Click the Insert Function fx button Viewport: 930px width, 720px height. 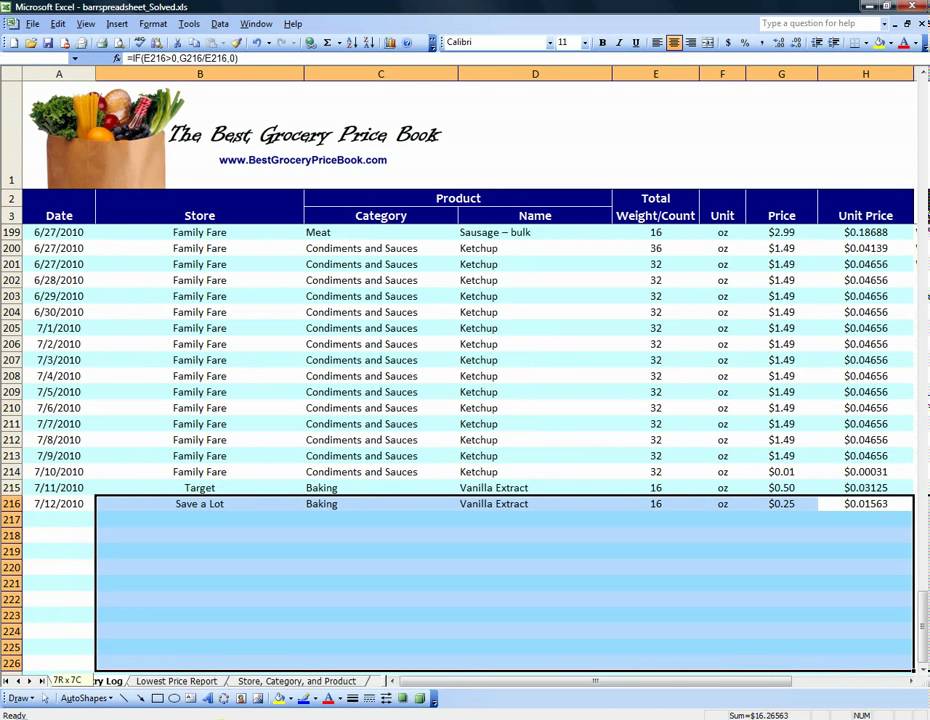(x=117, y=58)
